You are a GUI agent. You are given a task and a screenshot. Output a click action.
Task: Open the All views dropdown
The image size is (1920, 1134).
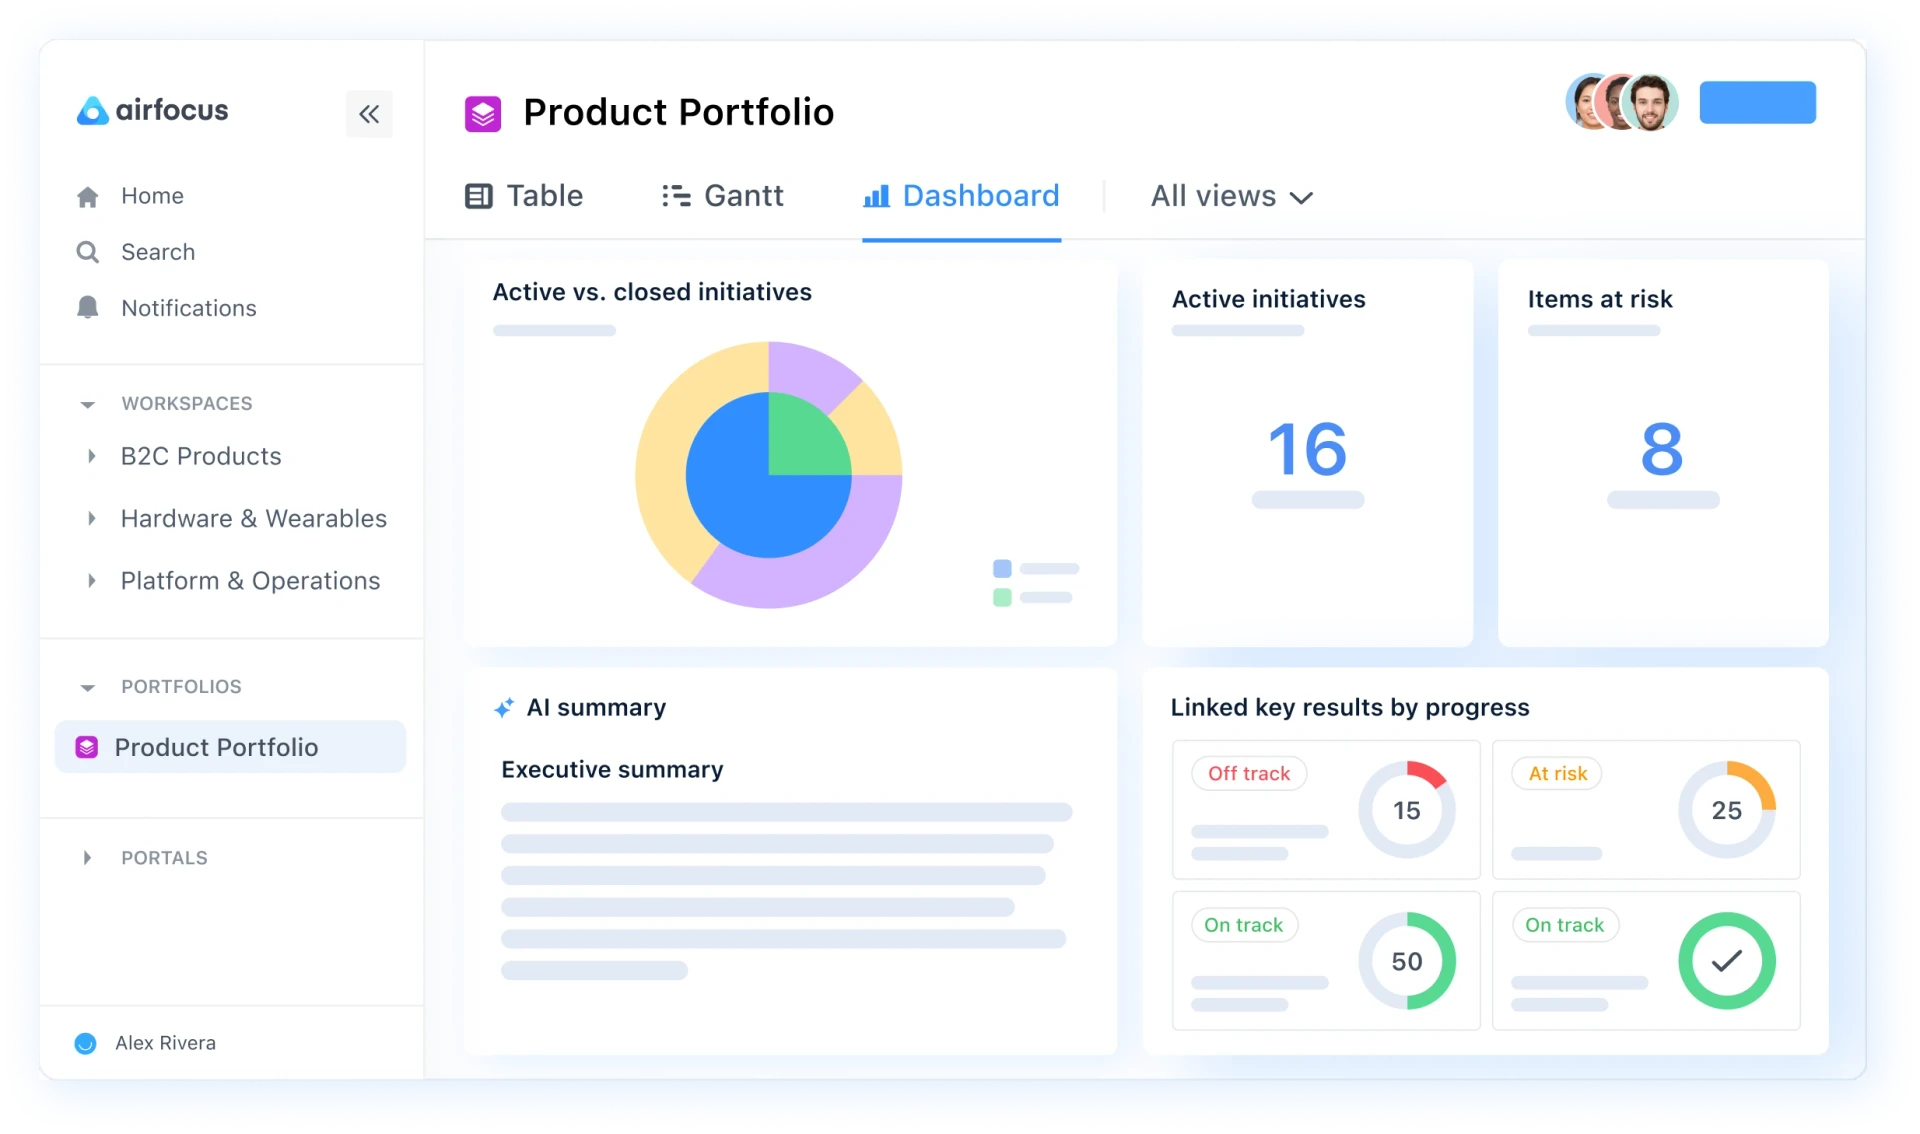coord(1231,196)
